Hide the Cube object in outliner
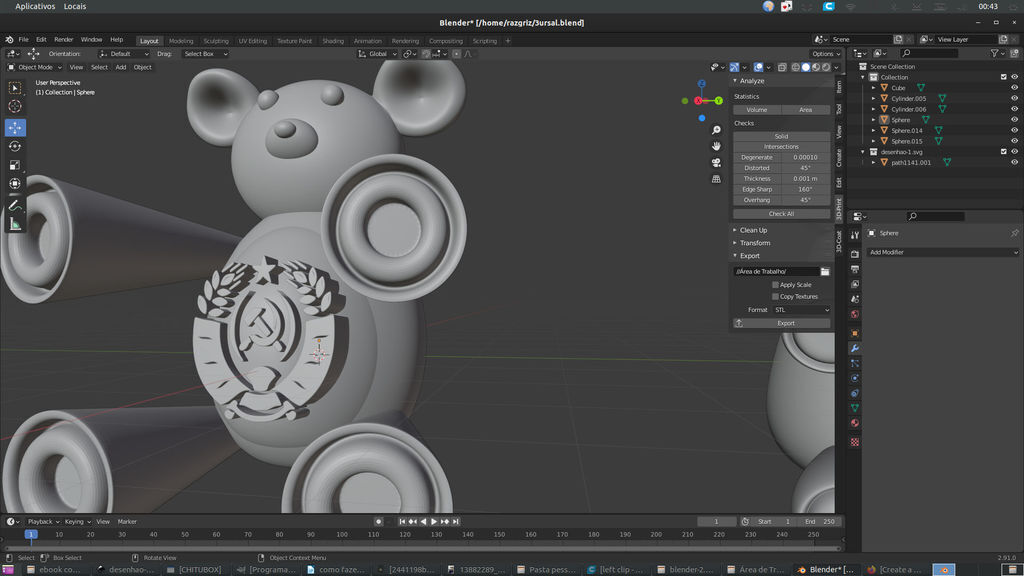The height and width of the screenshot is (576, 1024). click(x=1014, y=88)
